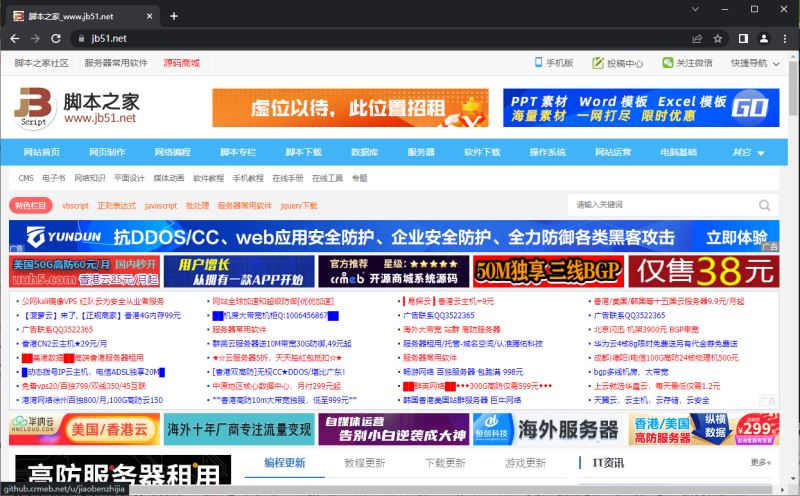The height and width of the screenshot is (496, 800).
Task: Click the 海外服务器 banner ad
Action: 548,429
